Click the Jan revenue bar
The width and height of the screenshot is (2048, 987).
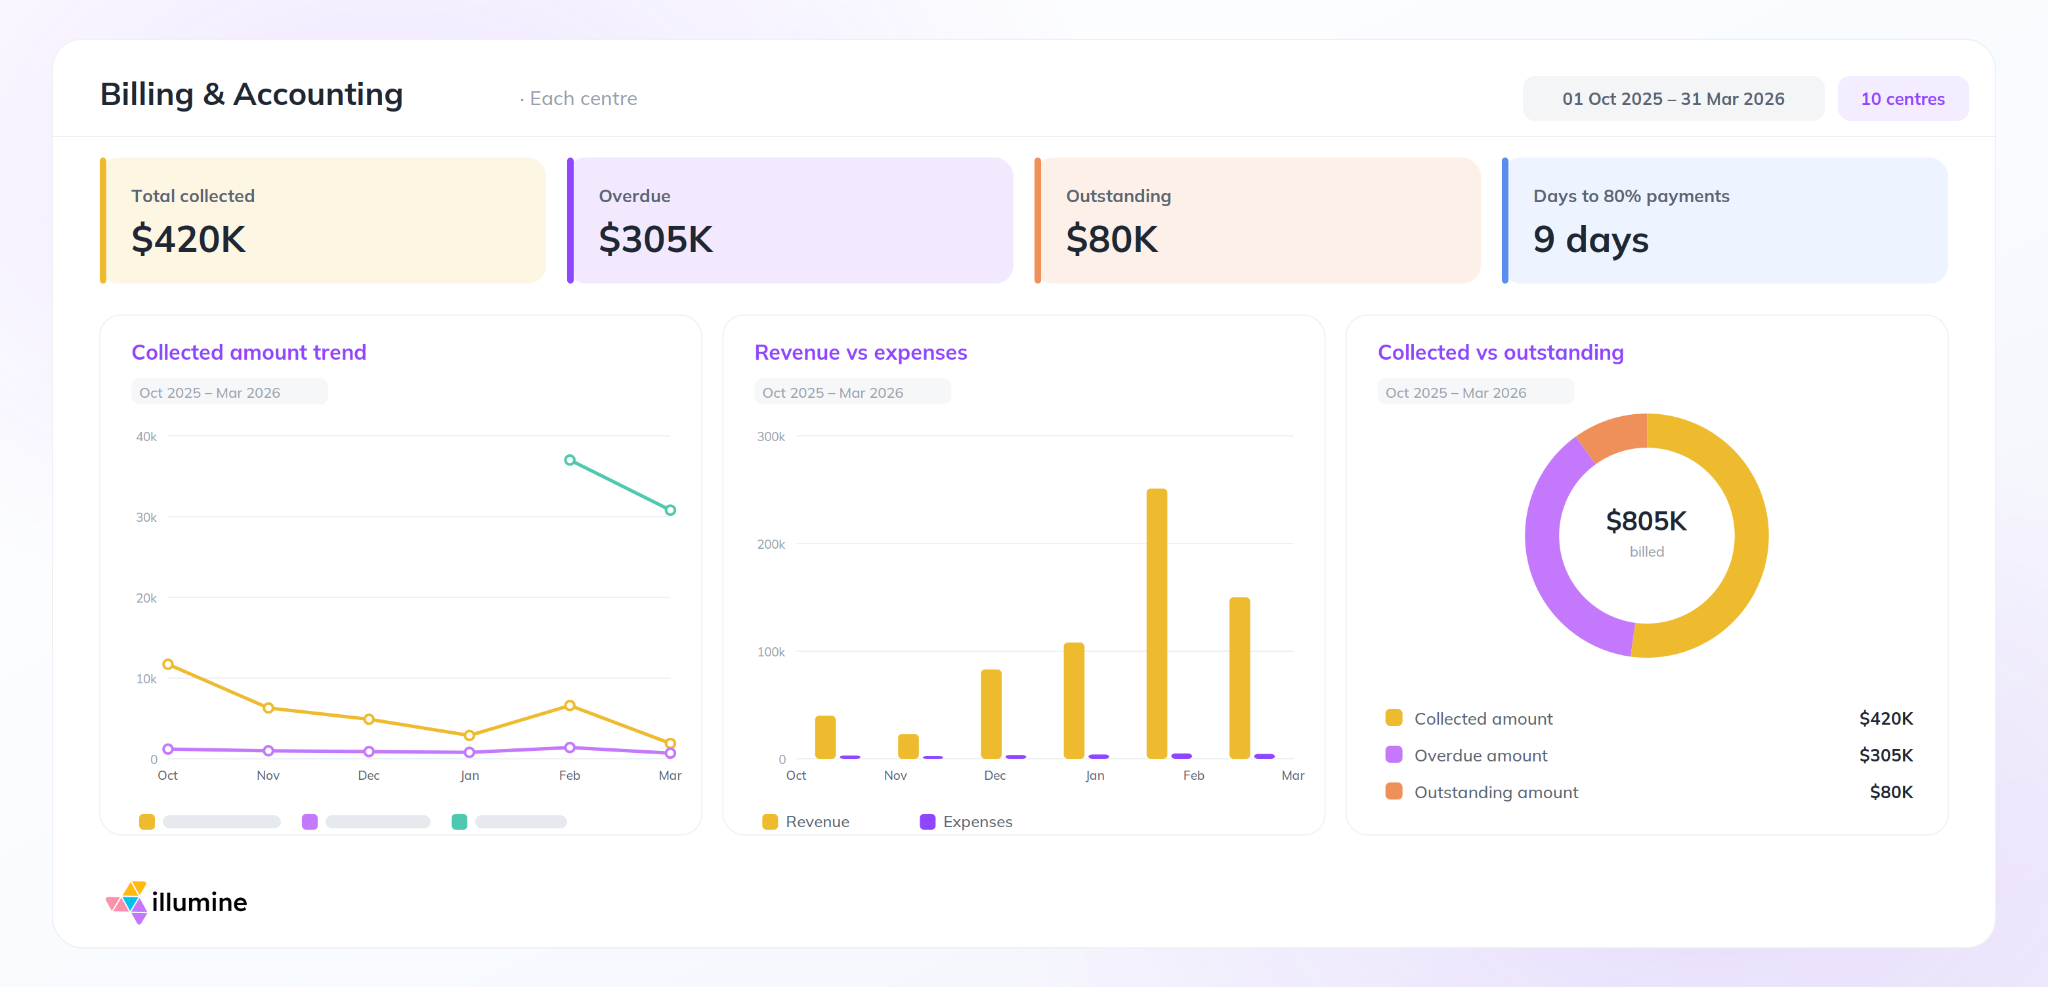click(x=1074, y=700)
